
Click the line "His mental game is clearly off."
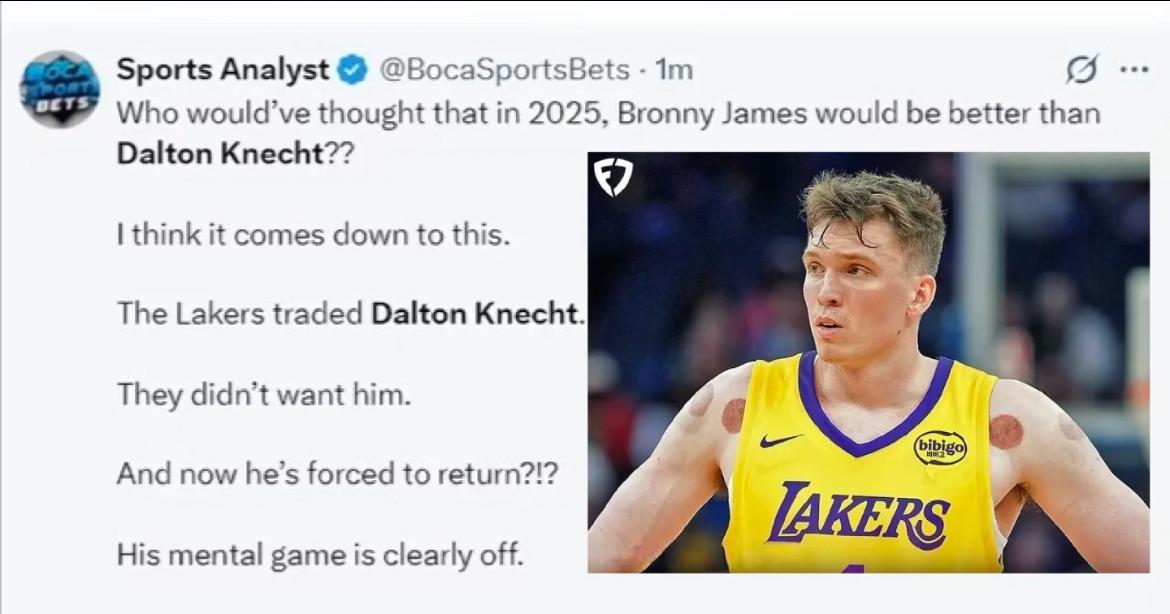click(320, 553)
